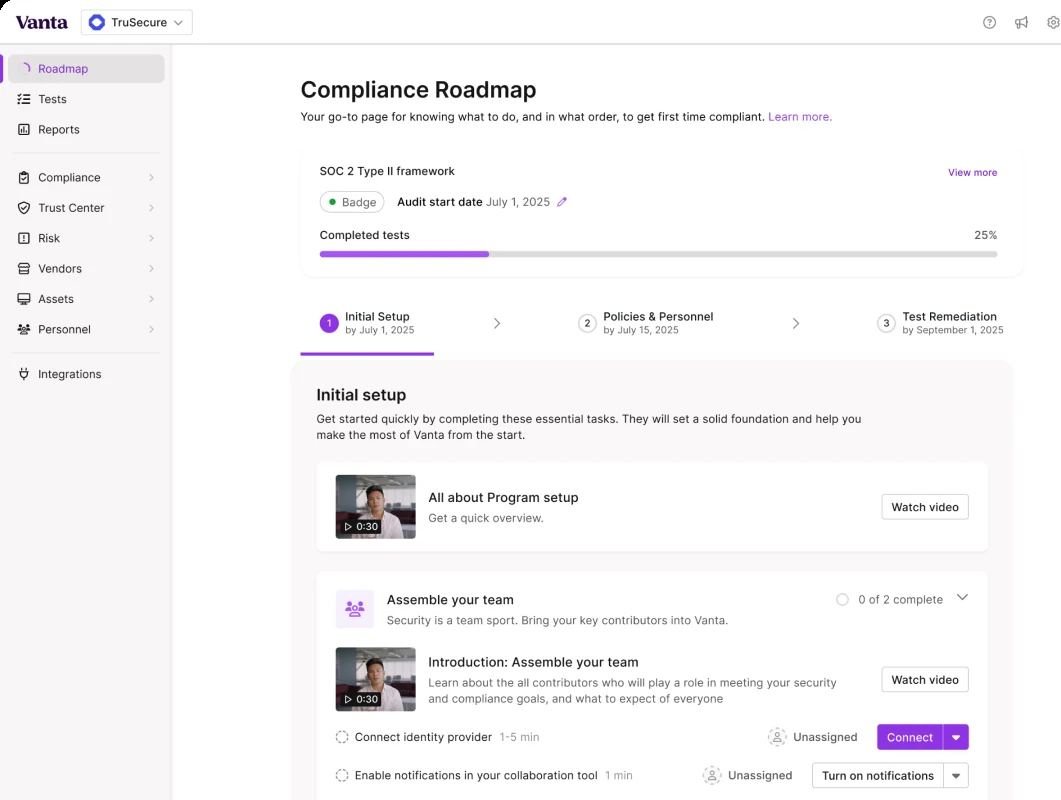Open the announcements megaphone icon
The image size is (1061, 800).
point(1021,22)
